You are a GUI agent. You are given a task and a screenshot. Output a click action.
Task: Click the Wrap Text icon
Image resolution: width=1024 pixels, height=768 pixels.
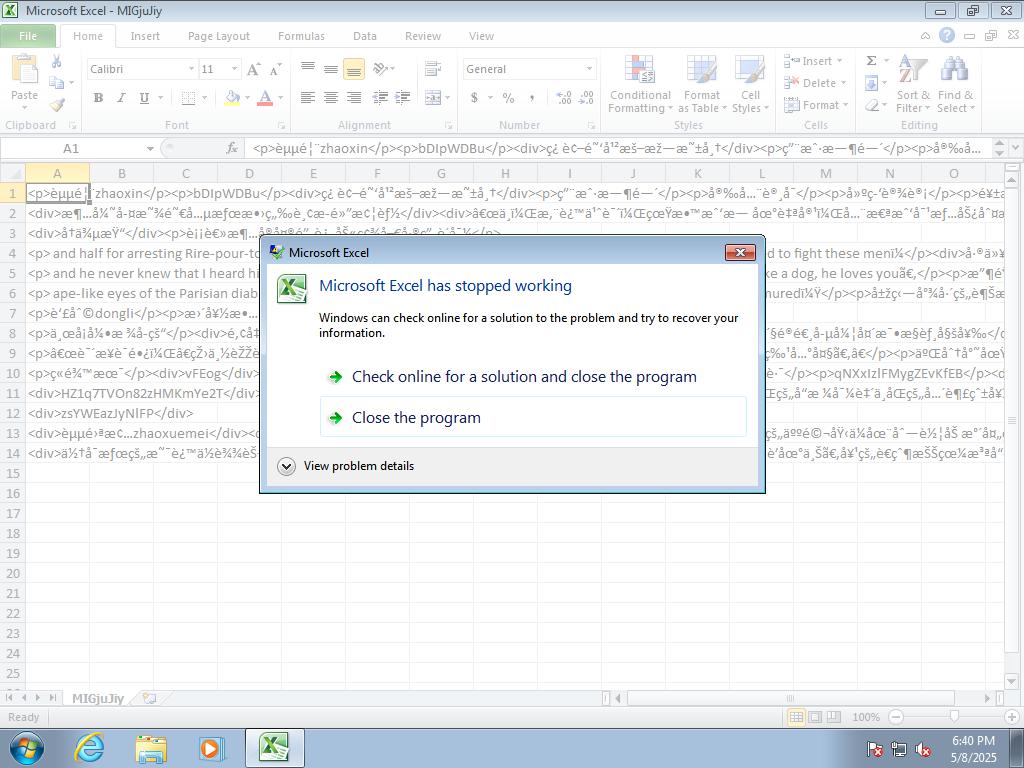coord(432,69)
